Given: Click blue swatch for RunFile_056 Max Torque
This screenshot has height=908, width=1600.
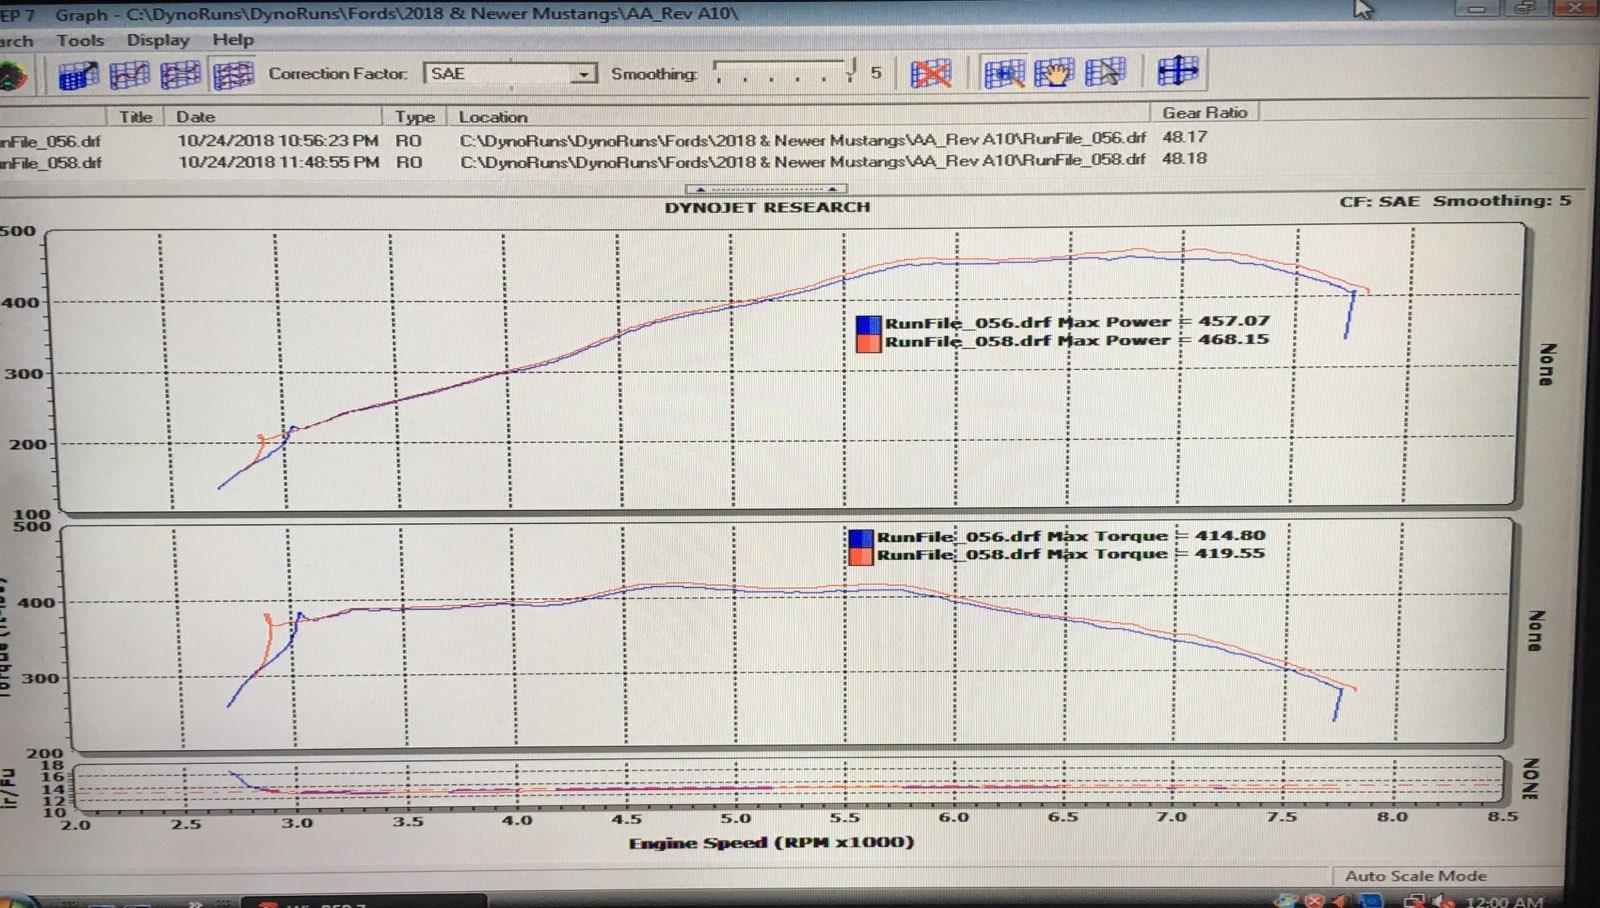Looking at the screenshot, I should (x=860, y=538).
